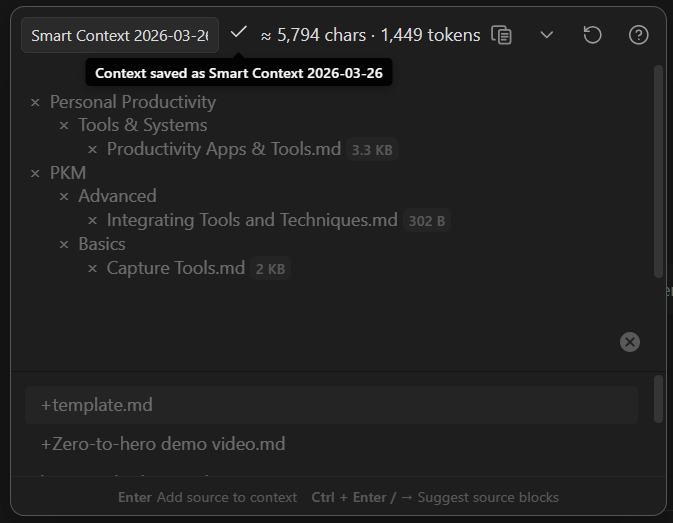Image resolution: width=673 pixels, height=523 pixels.
Task: Select the Capture Tools.md tree item
Action: (x=176, y=268)
